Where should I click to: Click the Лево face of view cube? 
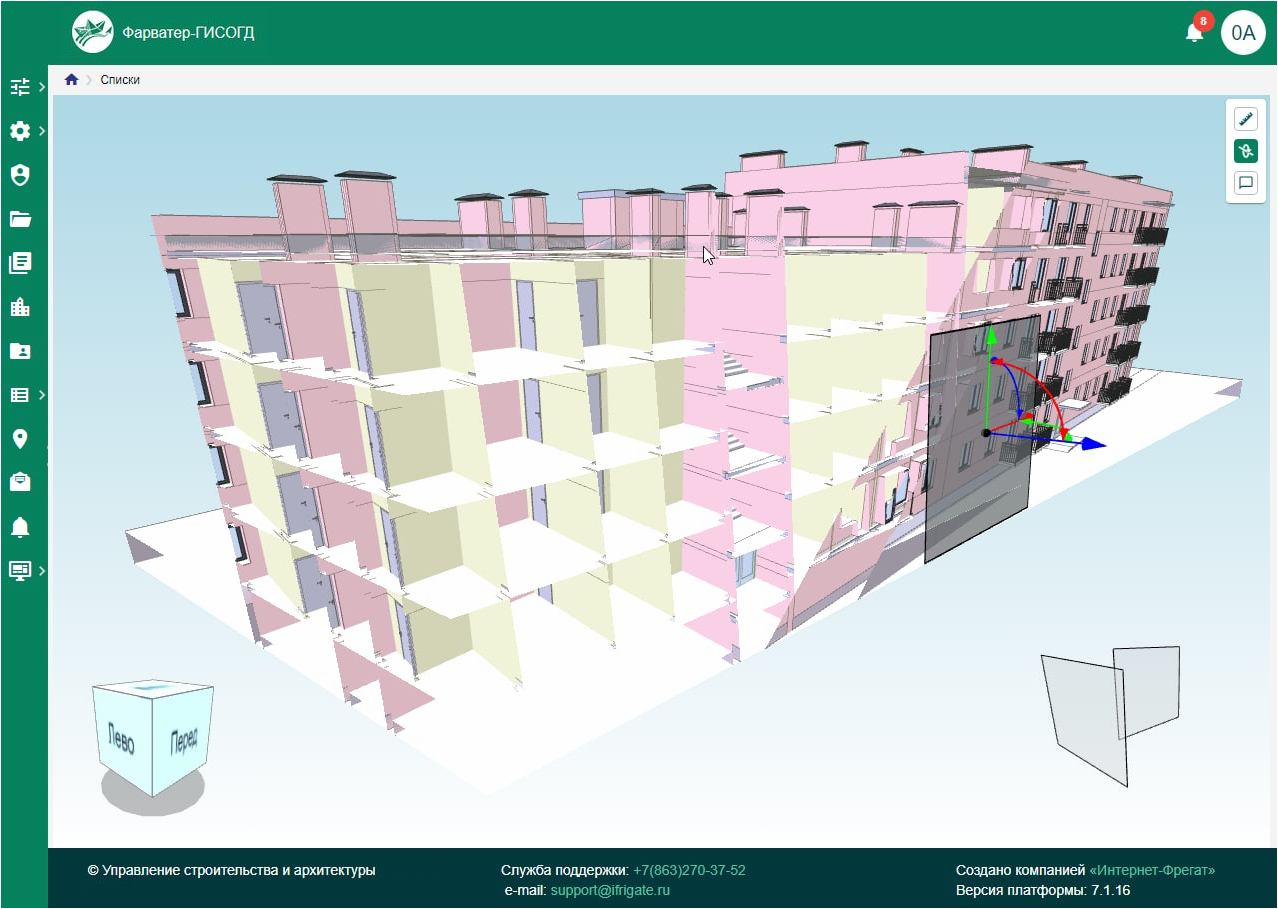point(121,738)
